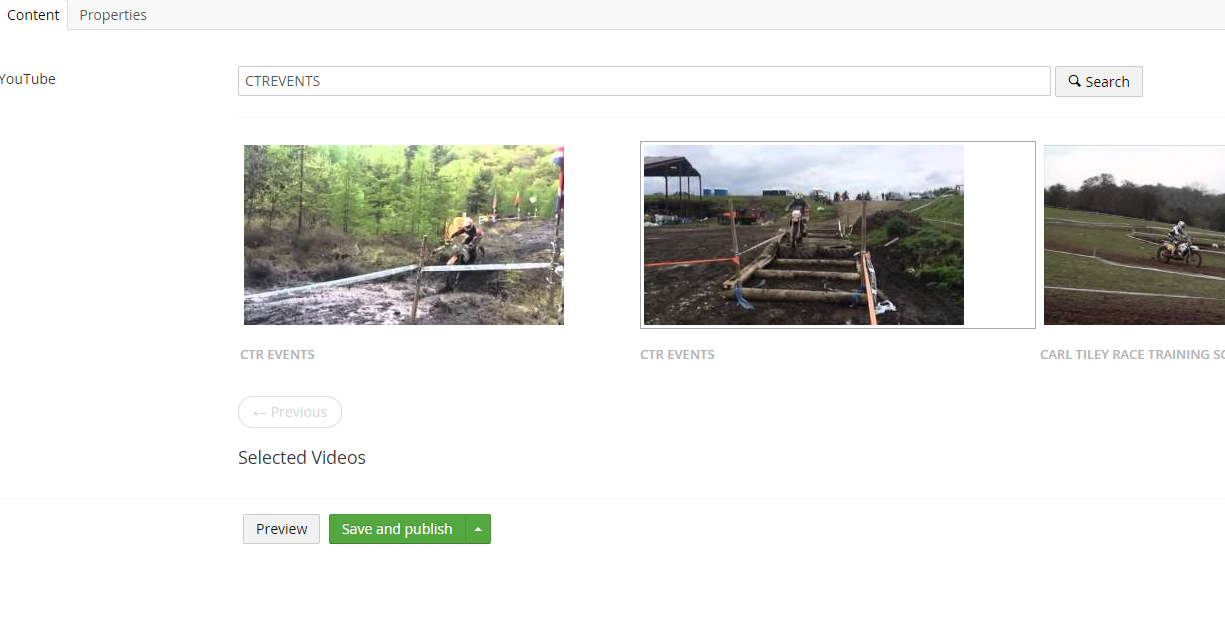Switch to the Content tab
Screen dimensions: 1225x622
(33, 15)
